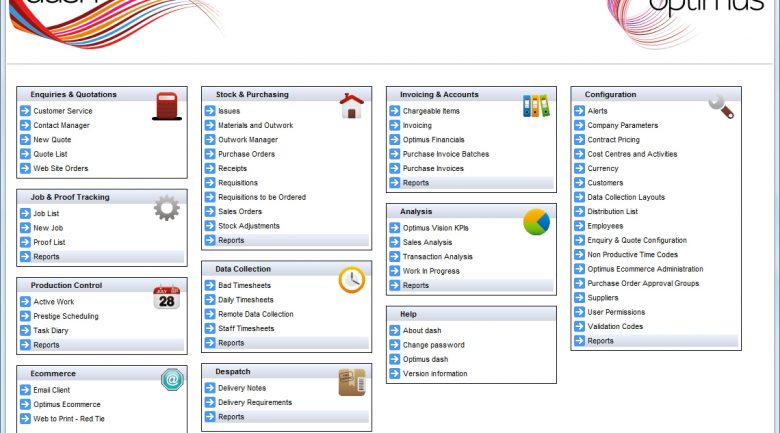The height and width of the screenshot is (433, 780).
Task: Click the pie chart icon in Analysis
Action: coord(536,222)
